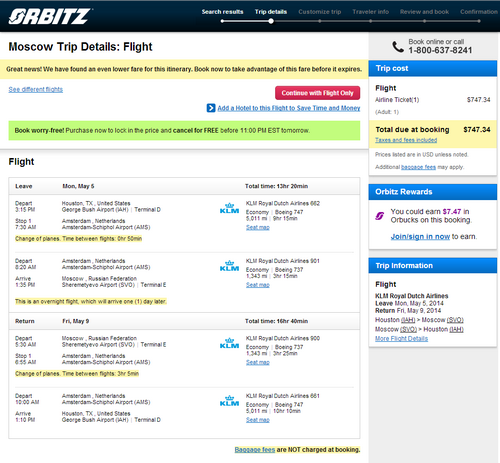500x463 pixels.
Task: Click the KLM logo for flight 900
Action: [229, 343]
